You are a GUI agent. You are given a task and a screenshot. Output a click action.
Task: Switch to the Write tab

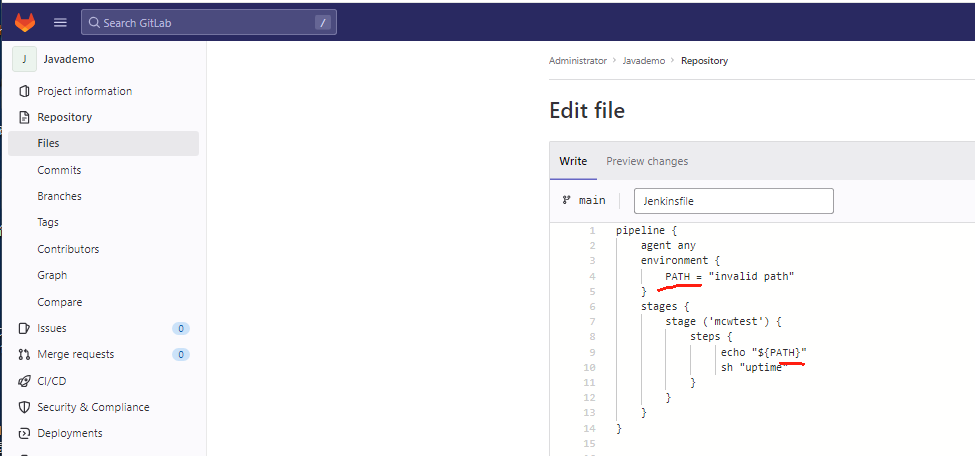click(x=573, y=161)
